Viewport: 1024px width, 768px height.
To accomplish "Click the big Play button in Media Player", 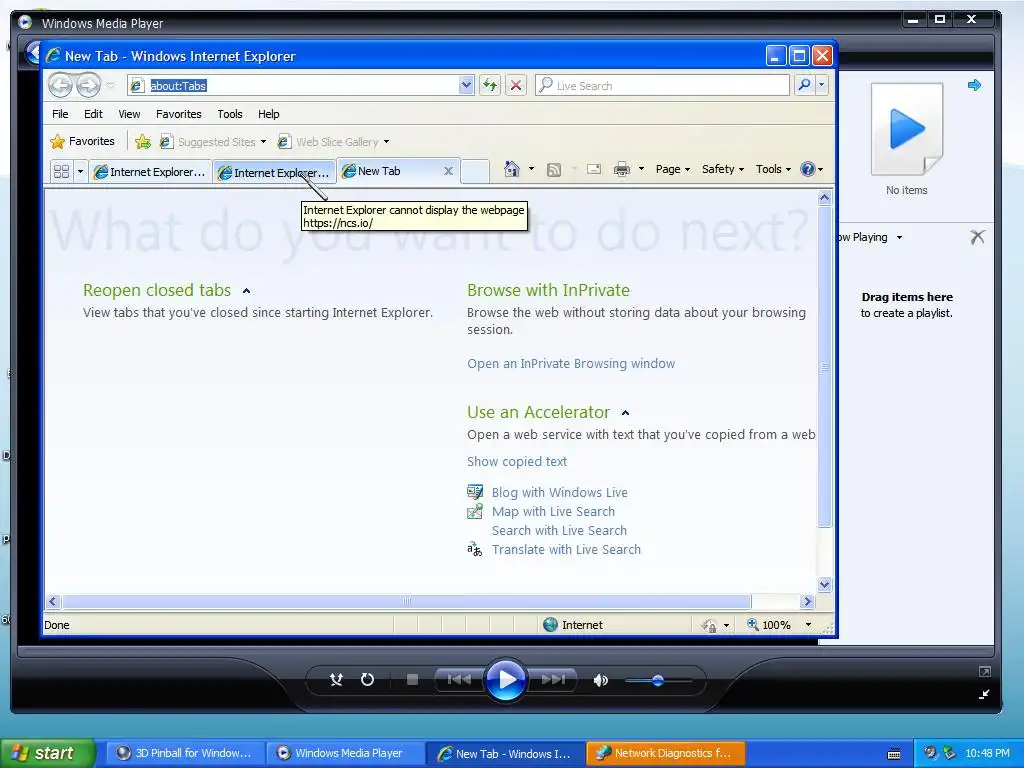I will click(506, 680).
